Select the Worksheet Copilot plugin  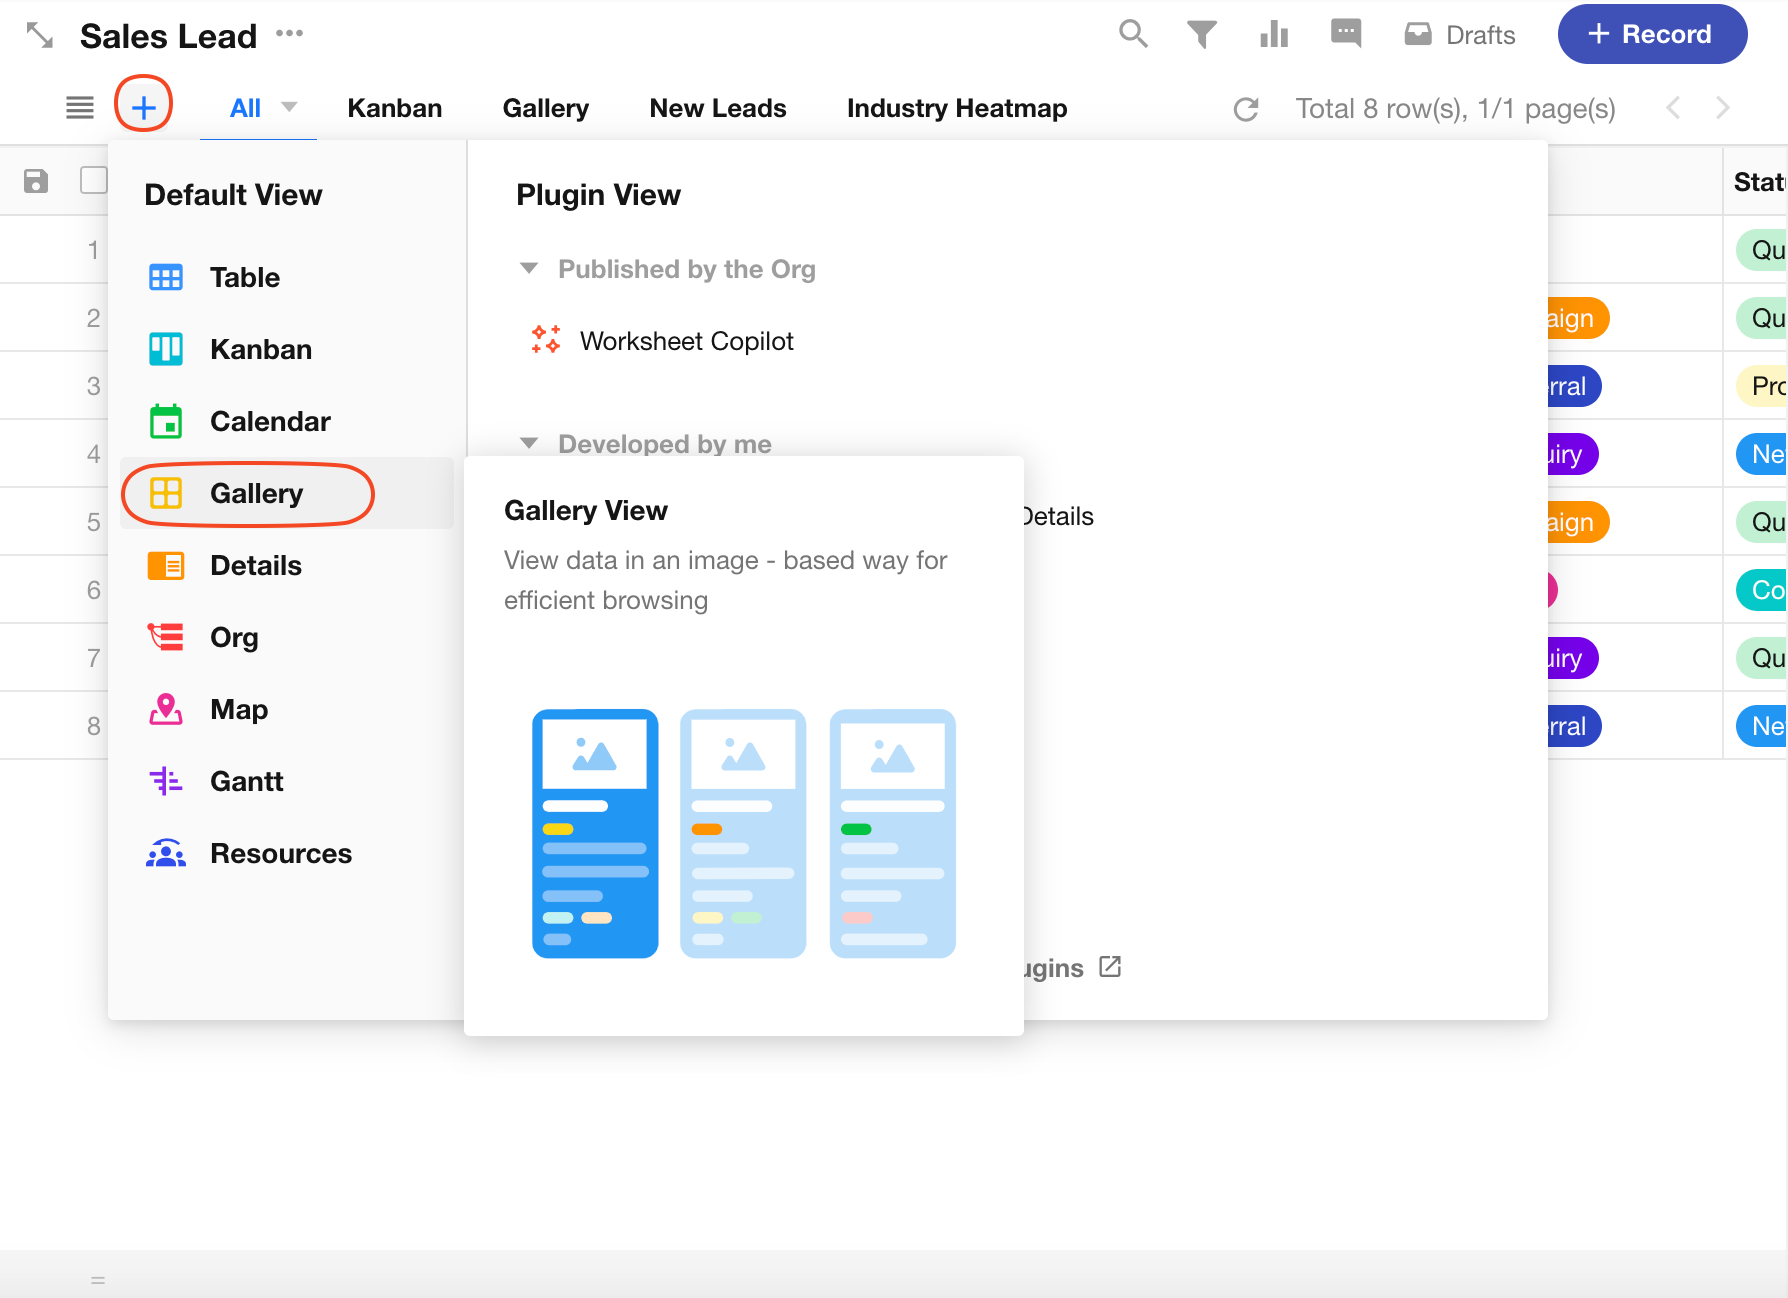686,341
